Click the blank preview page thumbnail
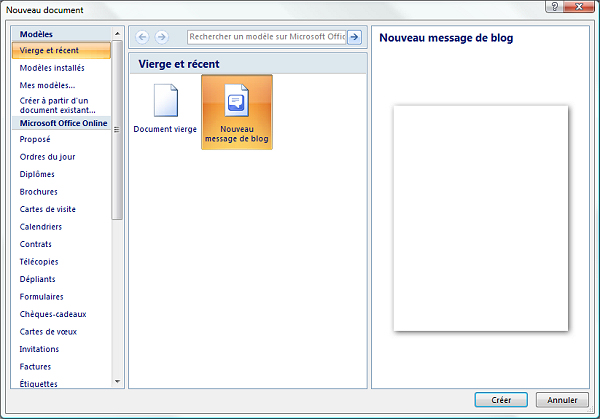The width and height of the screenshot is (600, 419). pyautogui.click(x=480, y=217)
